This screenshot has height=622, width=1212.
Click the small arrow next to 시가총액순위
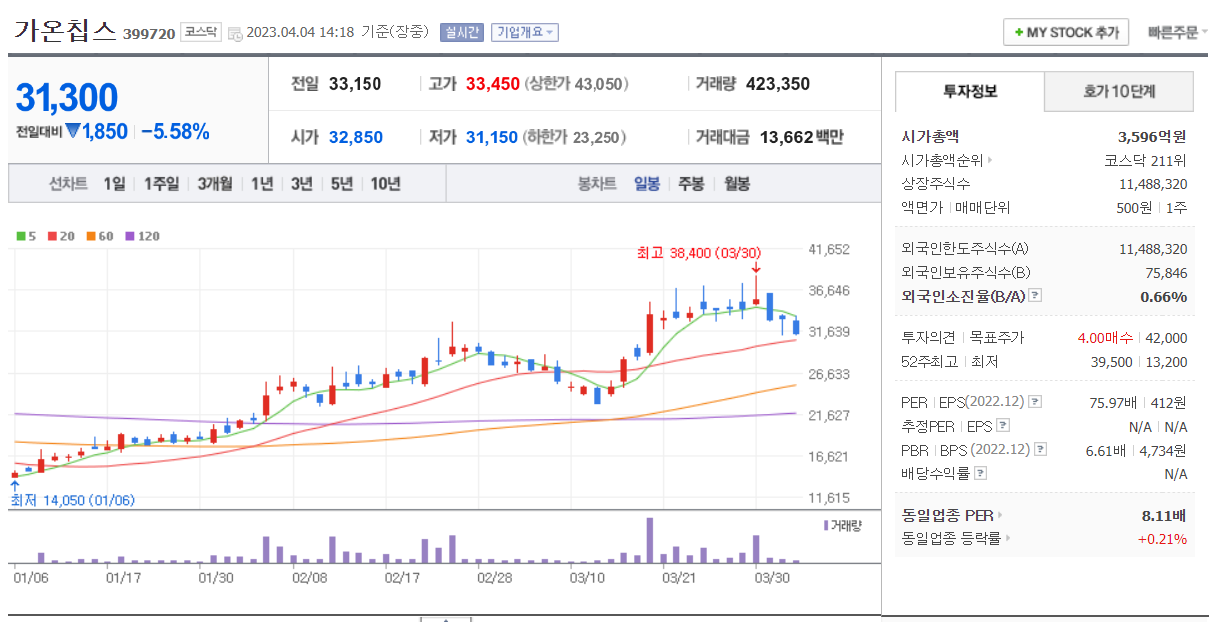pos(991,160)
